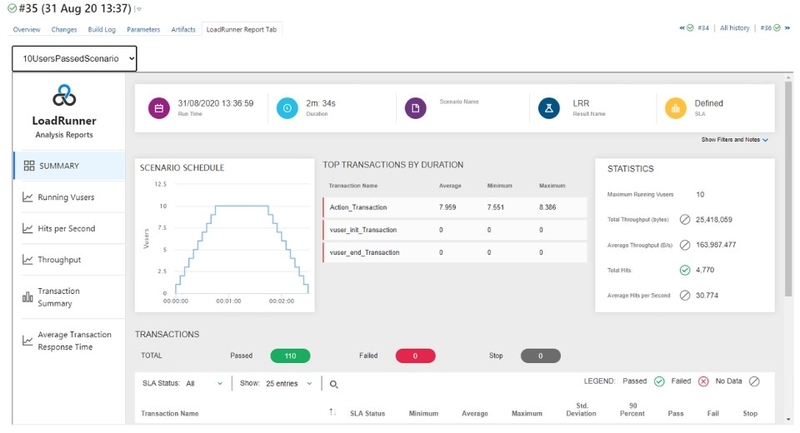
Task: Click the purple Scenario Name document icon
Action: tap(415, 108)
